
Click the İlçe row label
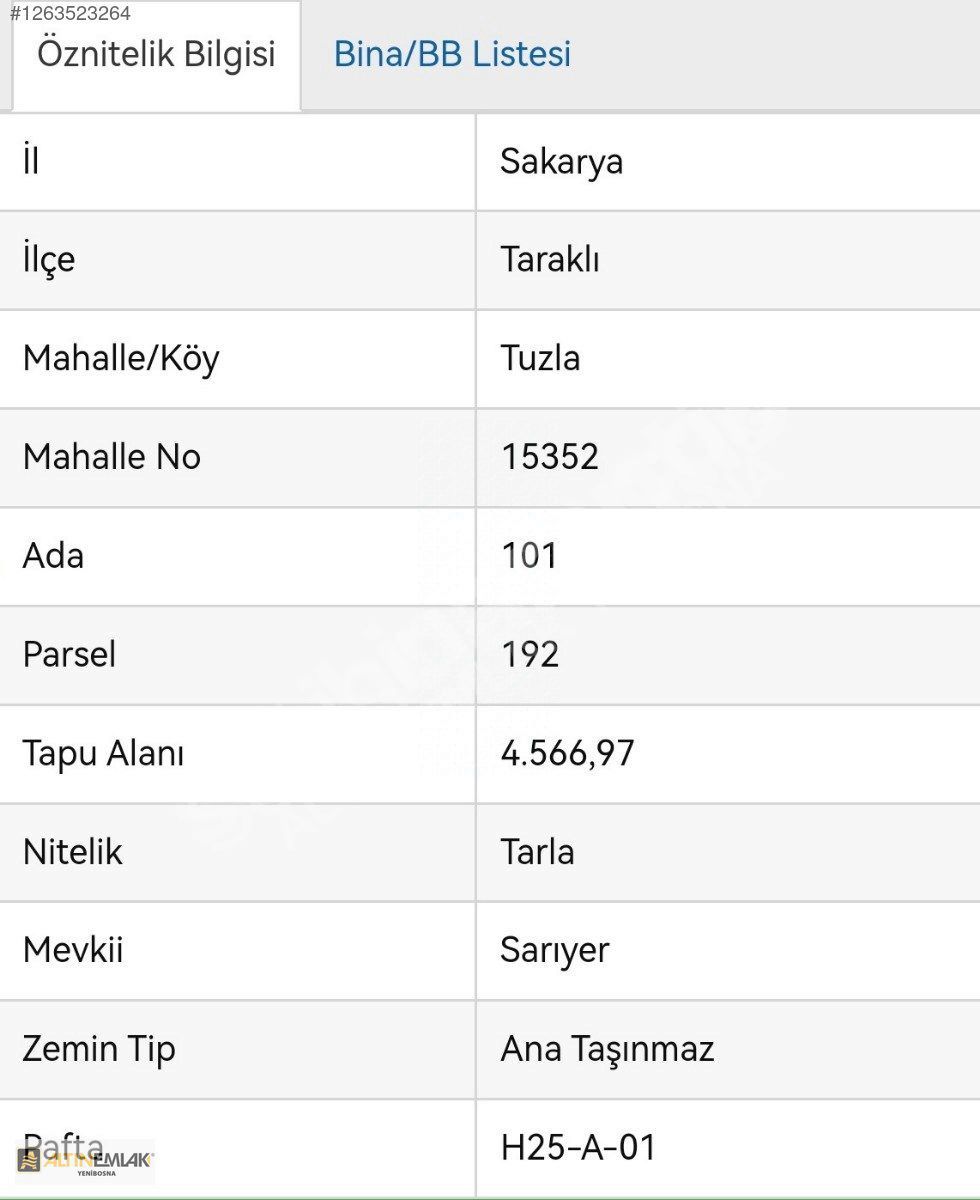49,260
